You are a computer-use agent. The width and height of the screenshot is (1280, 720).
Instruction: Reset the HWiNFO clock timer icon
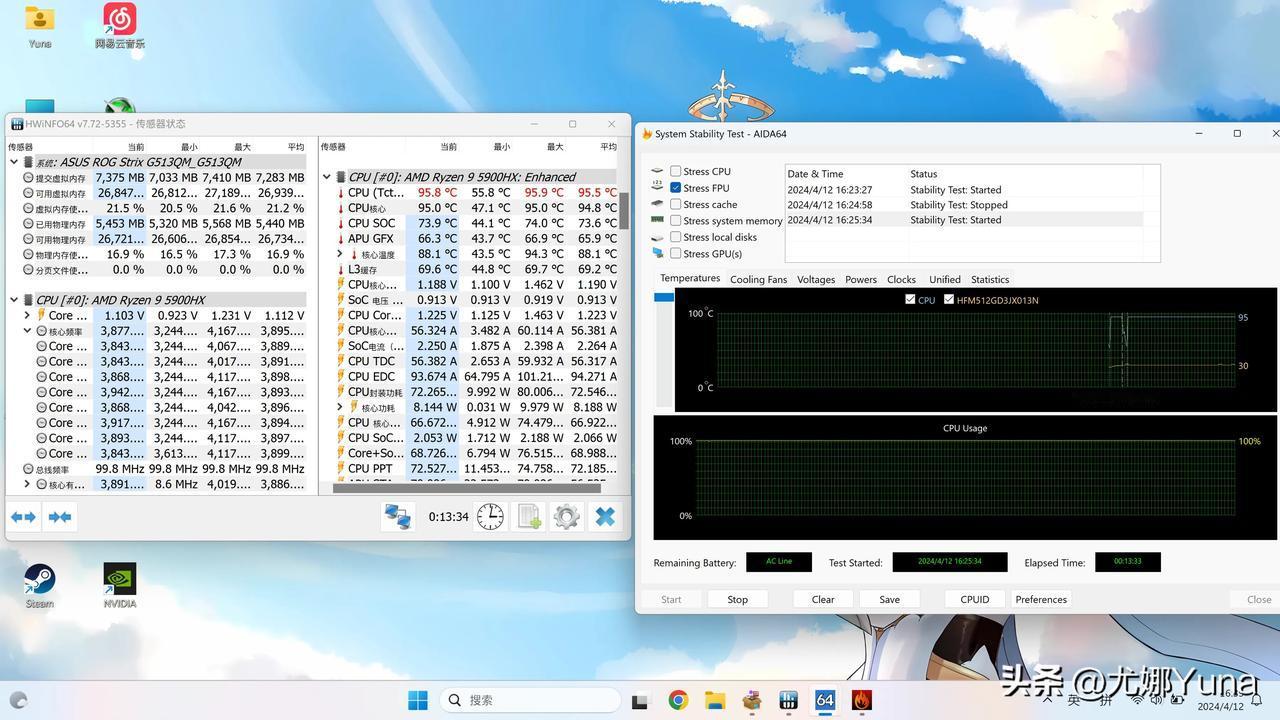(x=490, y=517)
